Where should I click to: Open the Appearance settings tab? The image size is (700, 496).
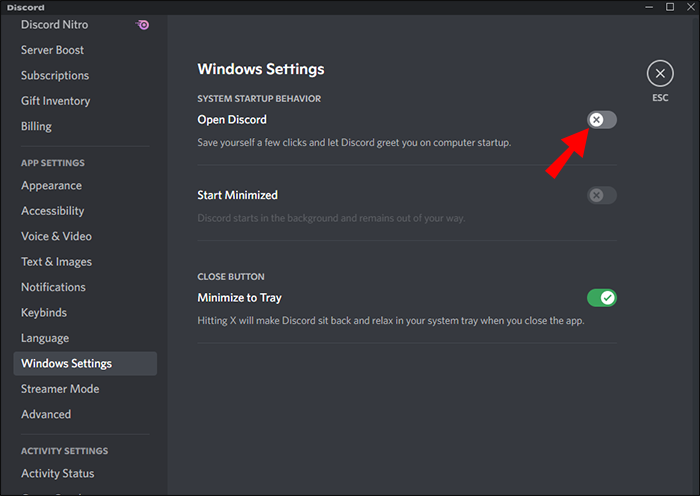[x=52, y=186]
